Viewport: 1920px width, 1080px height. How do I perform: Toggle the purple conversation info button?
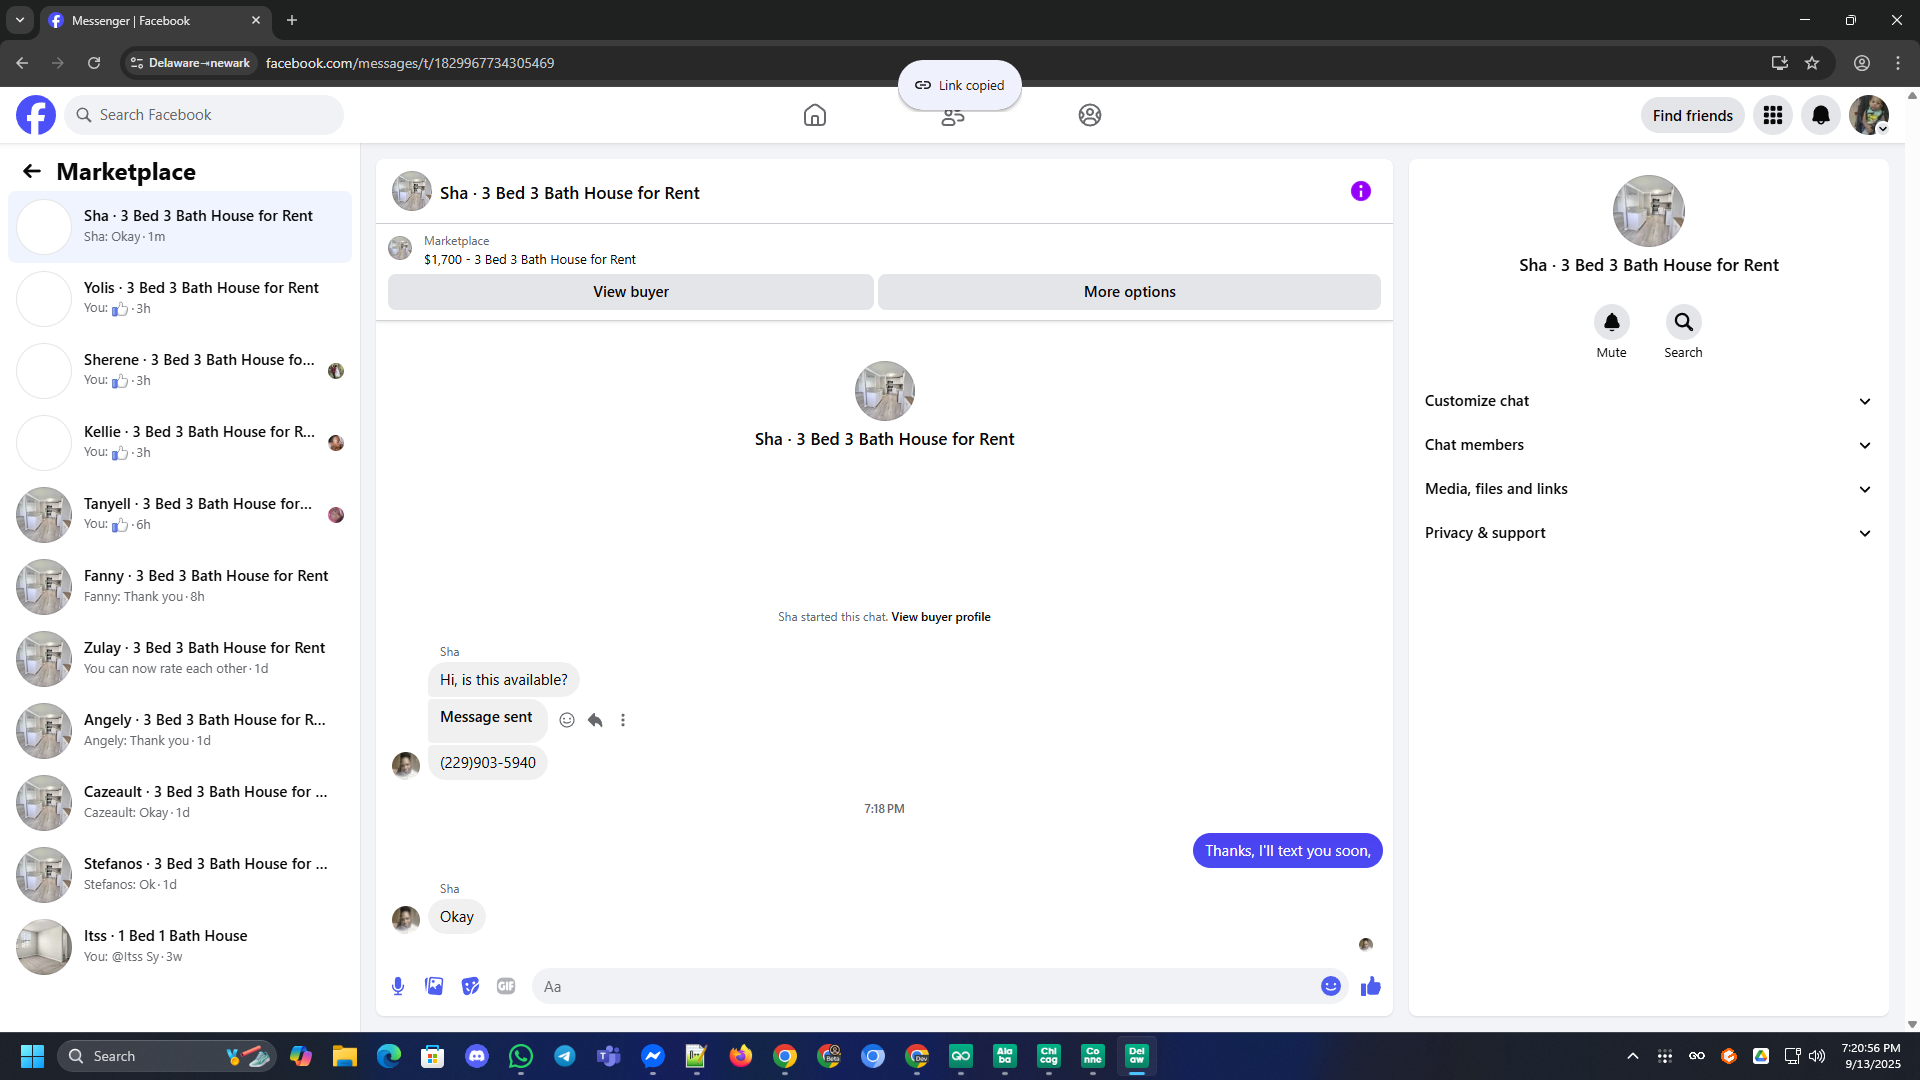point(1360,191)
